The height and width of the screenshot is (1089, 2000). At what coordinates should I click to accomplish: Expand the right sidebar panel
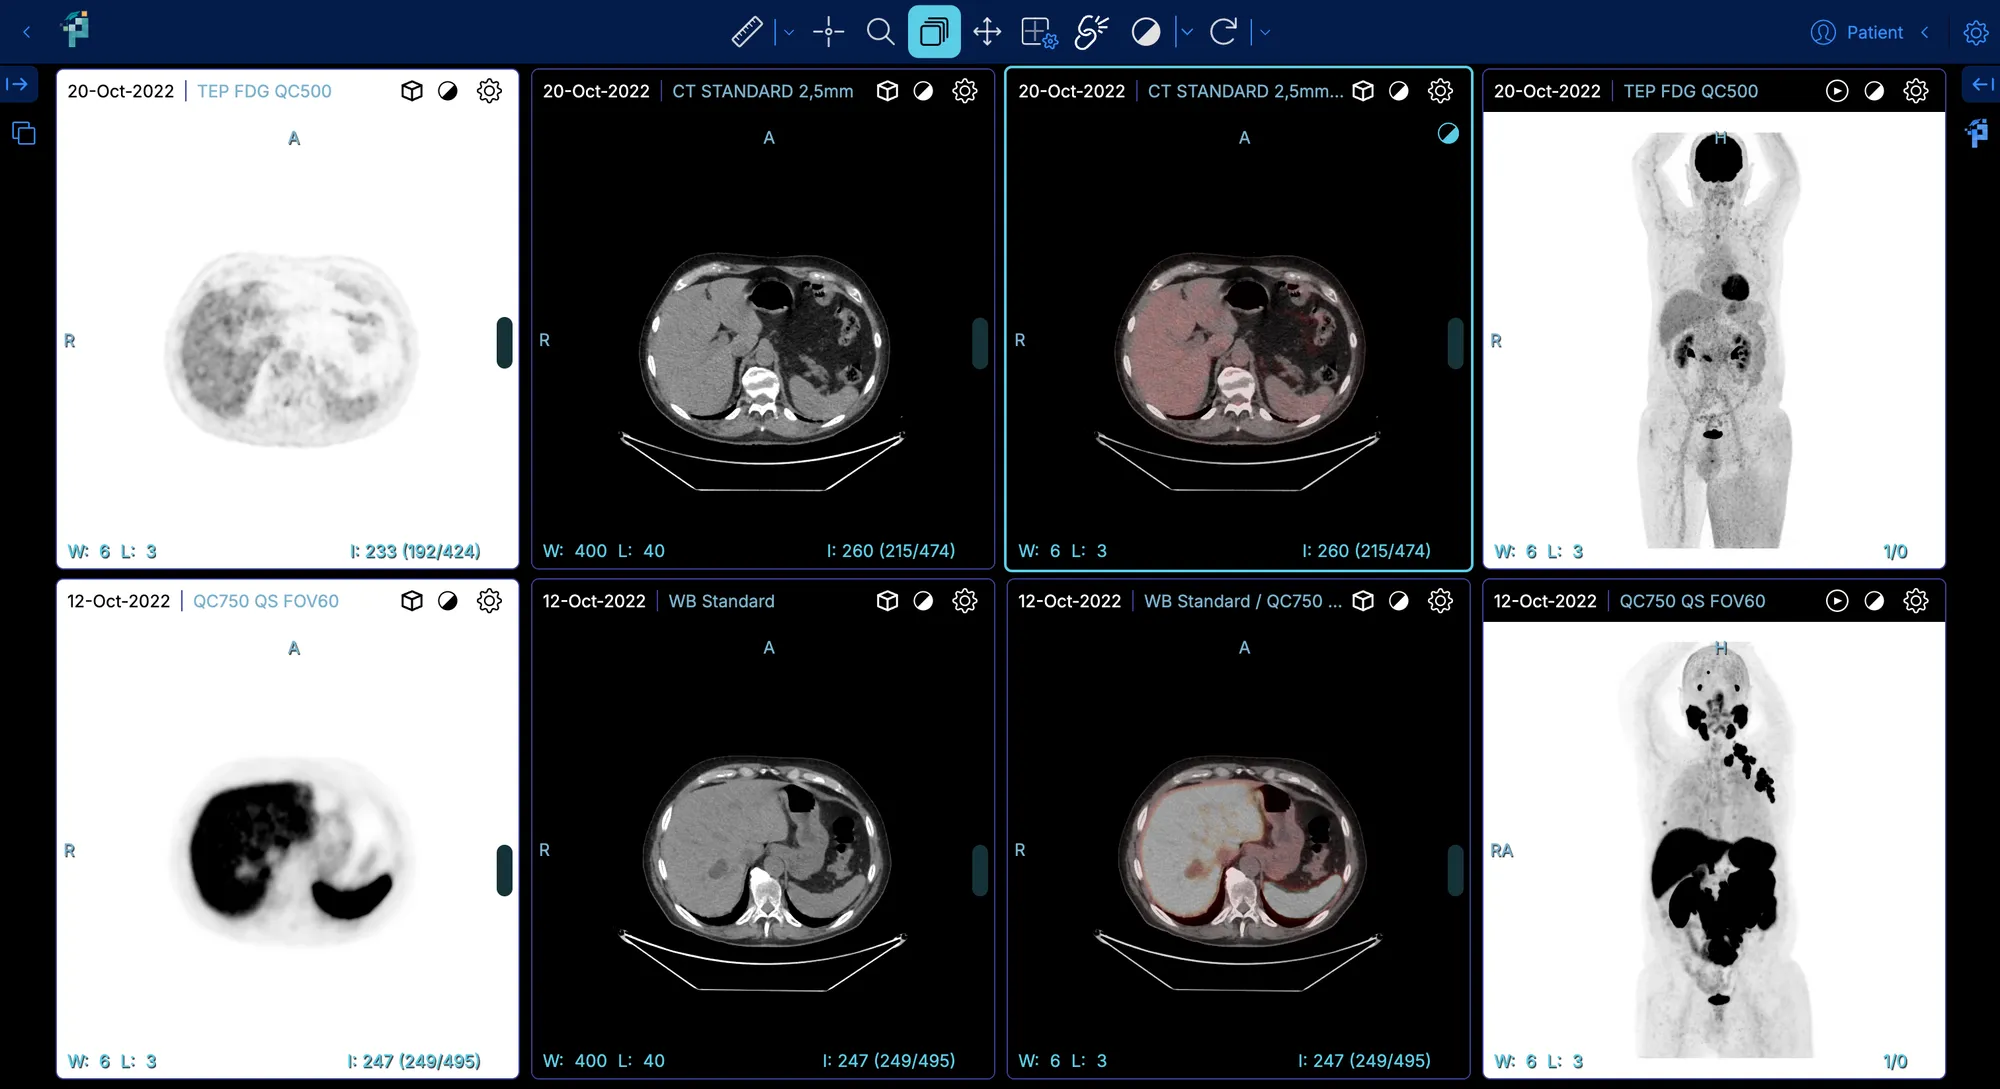[x=1982, y=84]
